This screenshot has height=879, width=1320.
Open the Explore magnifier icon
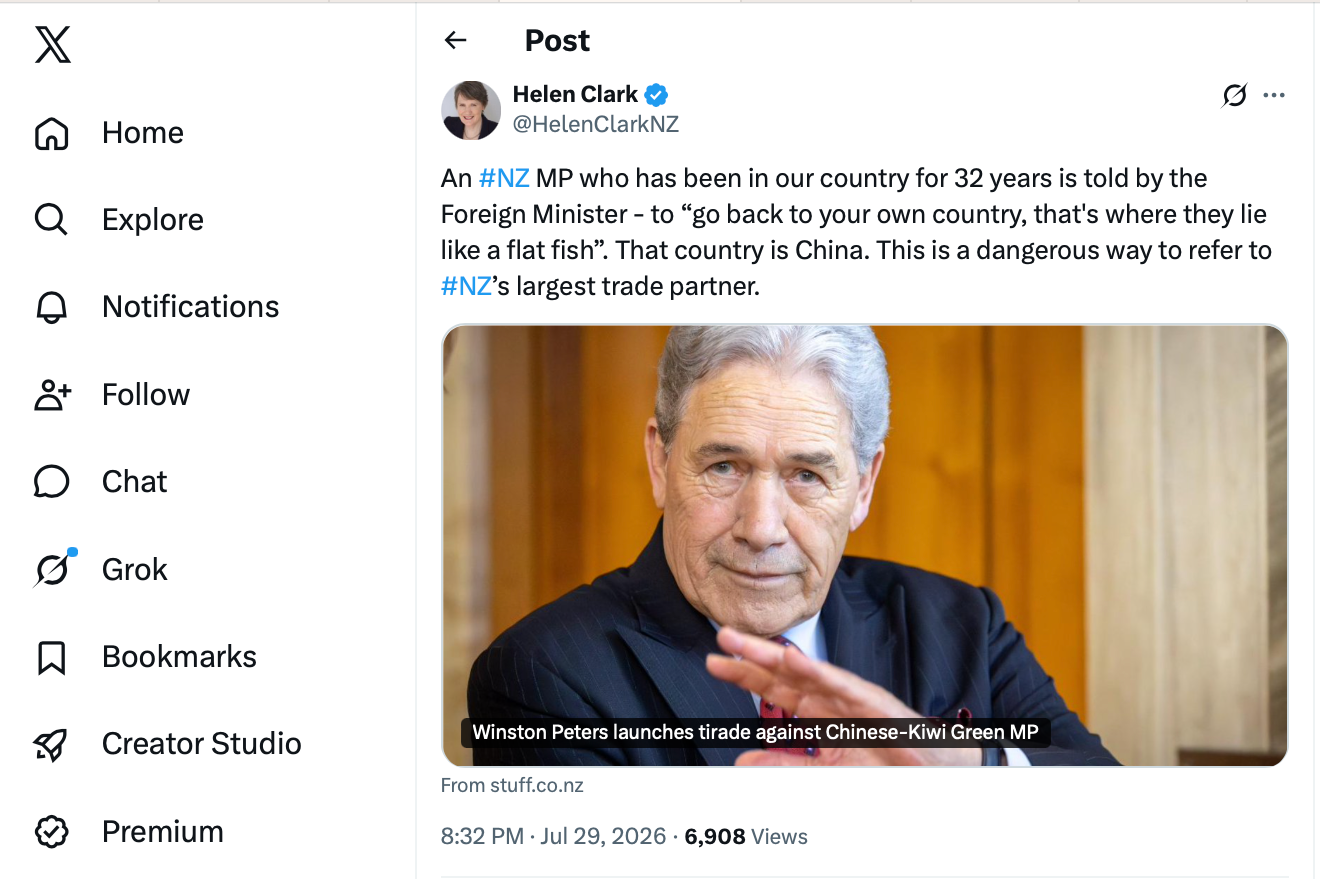(52, 220)
